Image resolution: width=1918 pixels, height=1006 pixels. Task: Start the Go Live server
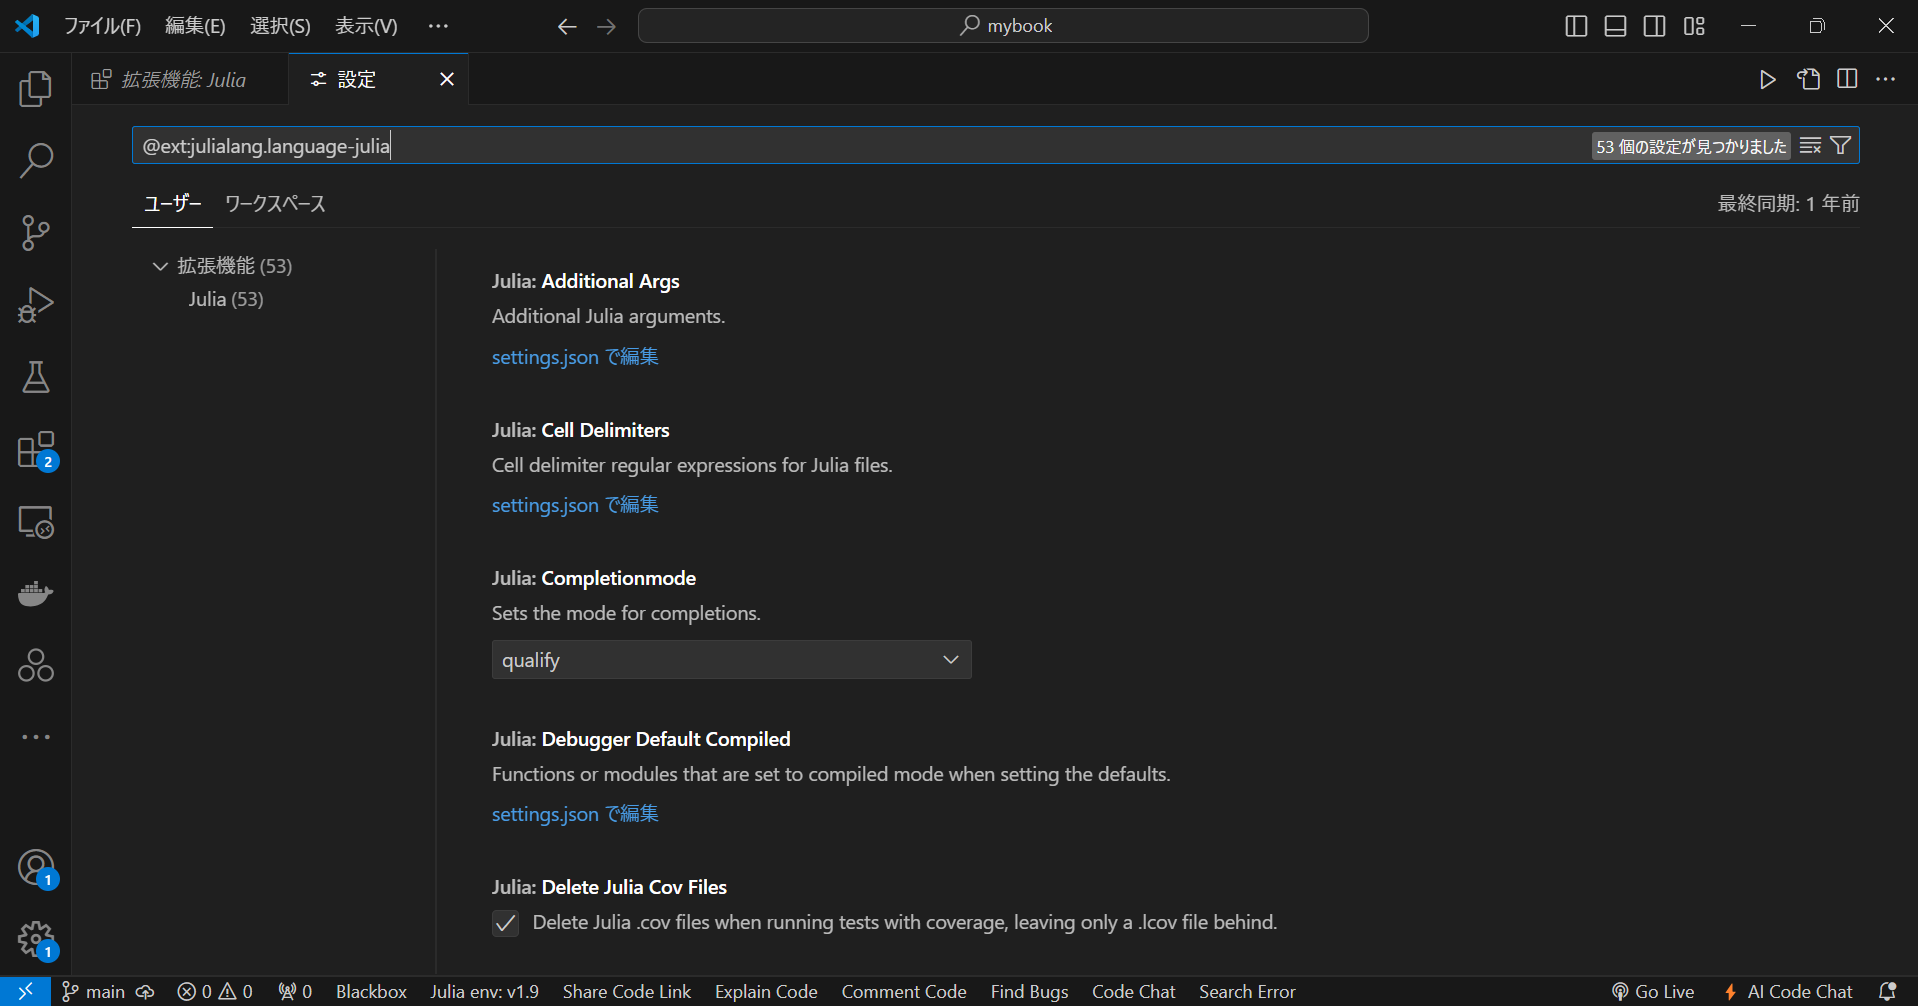click(1653, 991)
